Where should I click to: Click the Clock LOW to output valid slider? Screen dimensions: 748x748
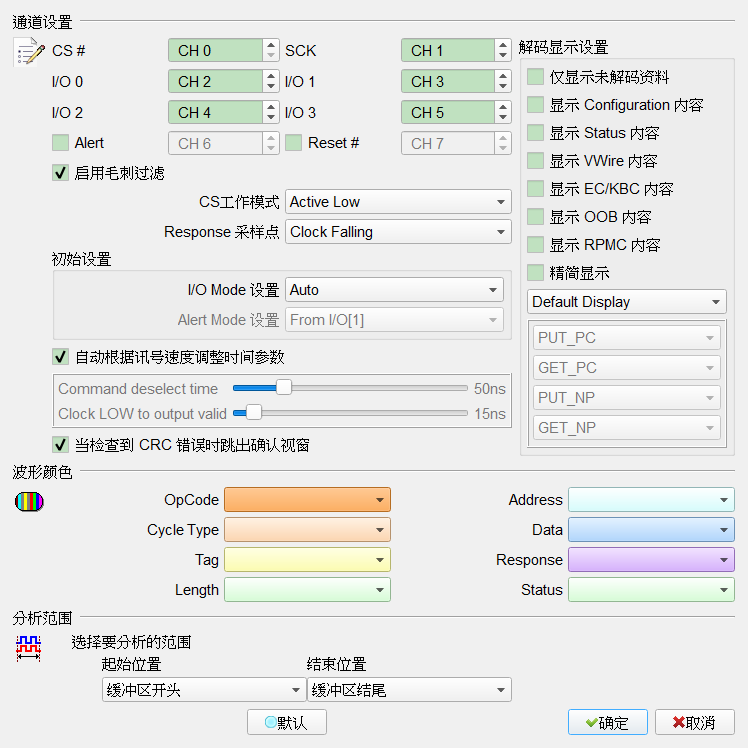350,413
